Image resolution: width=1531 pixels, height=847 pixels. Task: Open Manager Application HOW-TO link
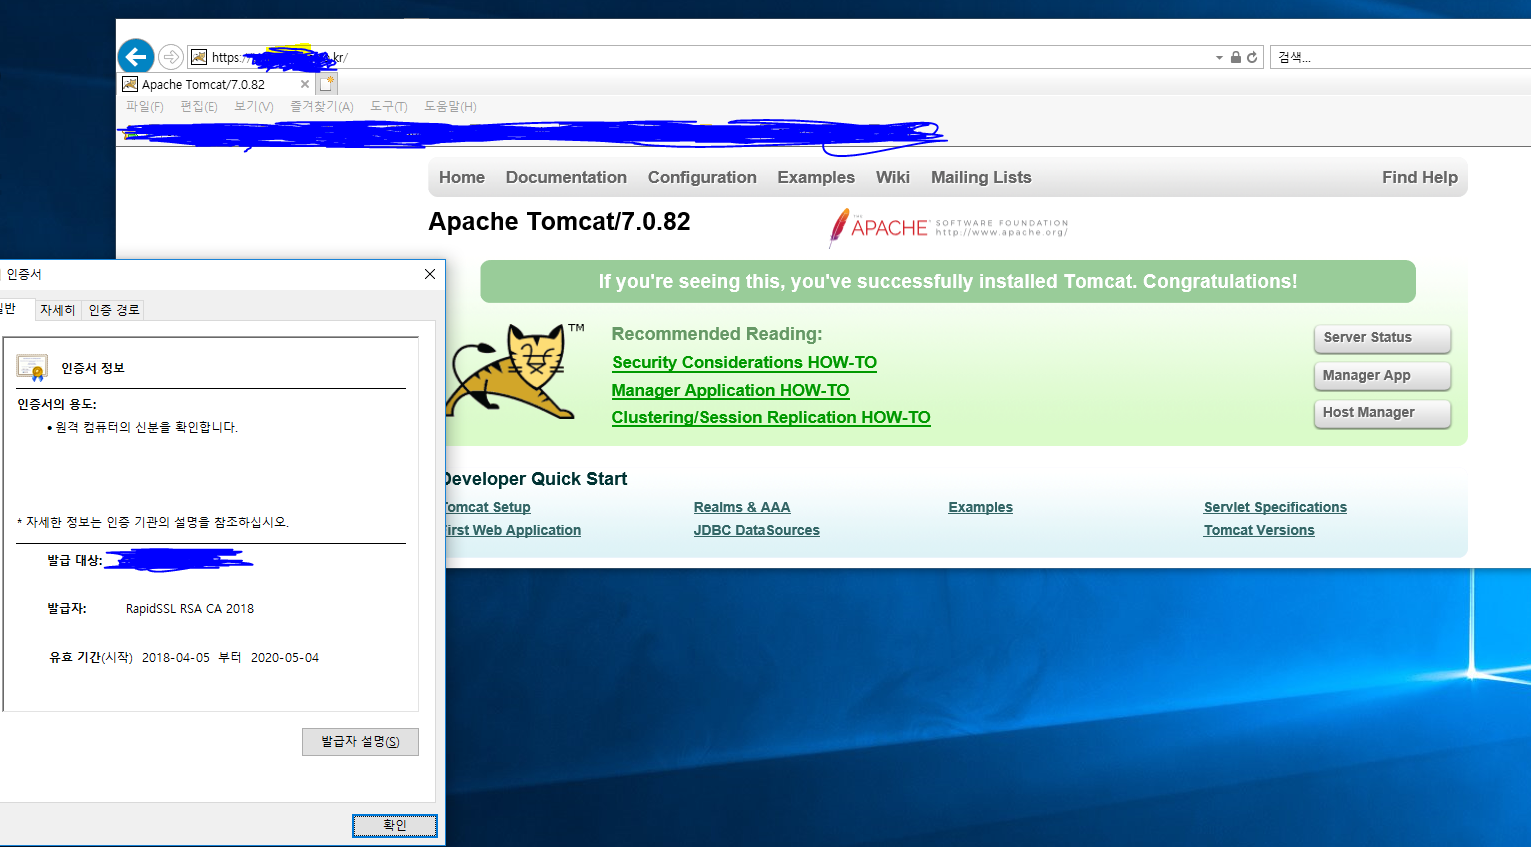pos(731,390)
